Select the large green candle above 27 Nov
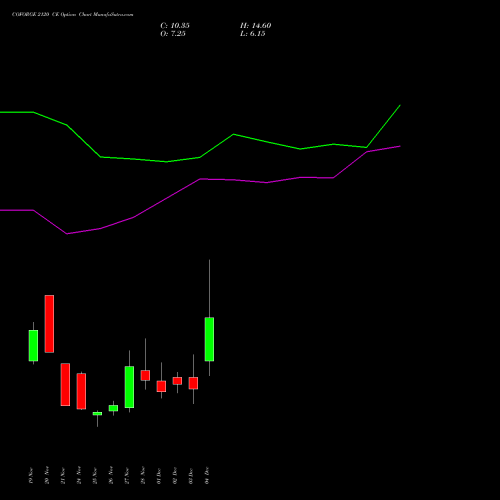Viewport: 500px width, 500px height. tap(129, 387)
